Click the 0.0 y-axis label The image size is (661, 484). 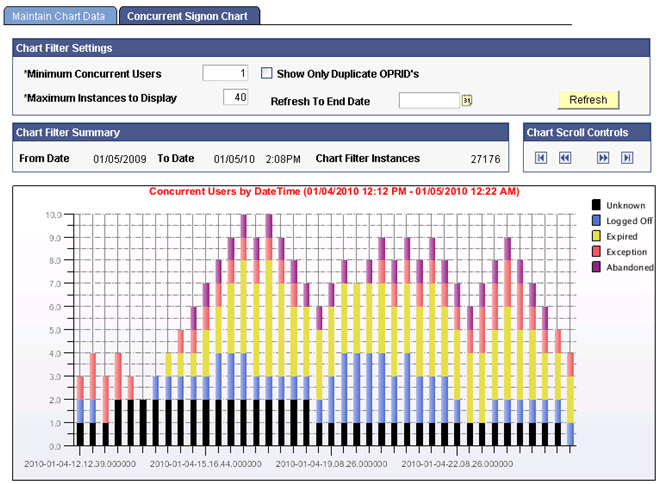click(x=55, y=446)
